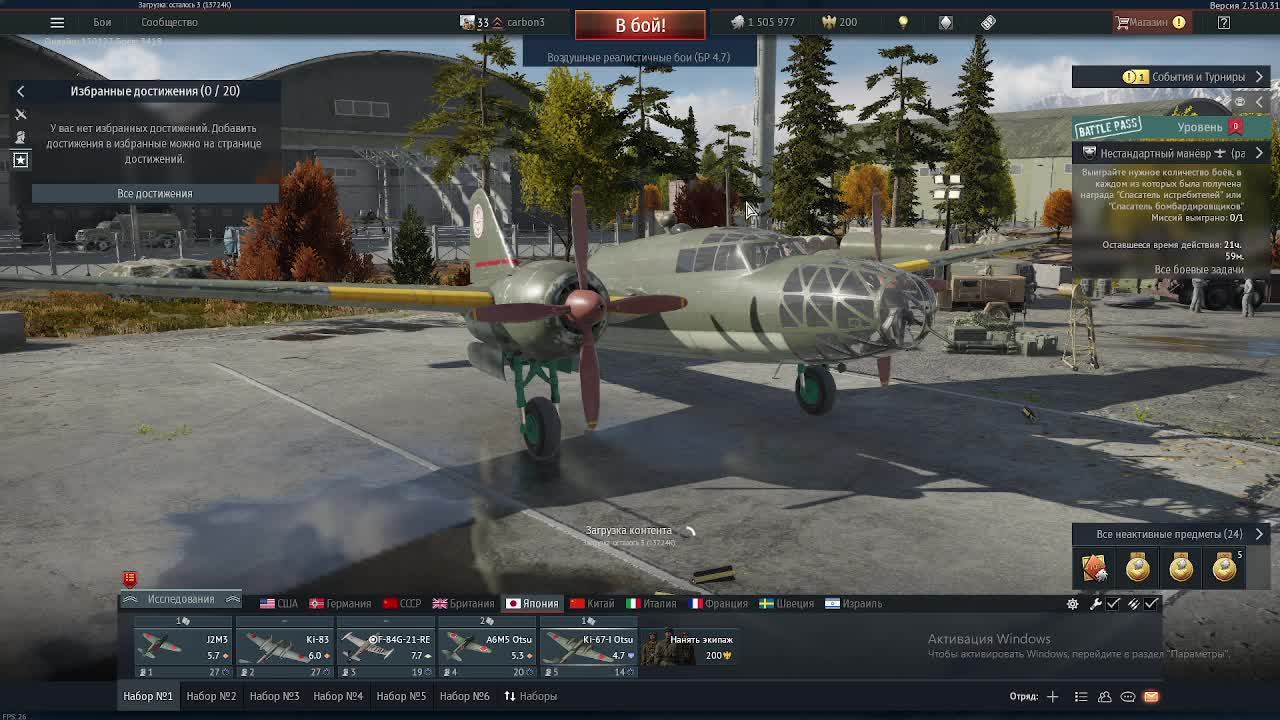The width and height of the screenshot is (1280, 720).
Task: Open the hamburger main menu
Action: tap(57, 22)
